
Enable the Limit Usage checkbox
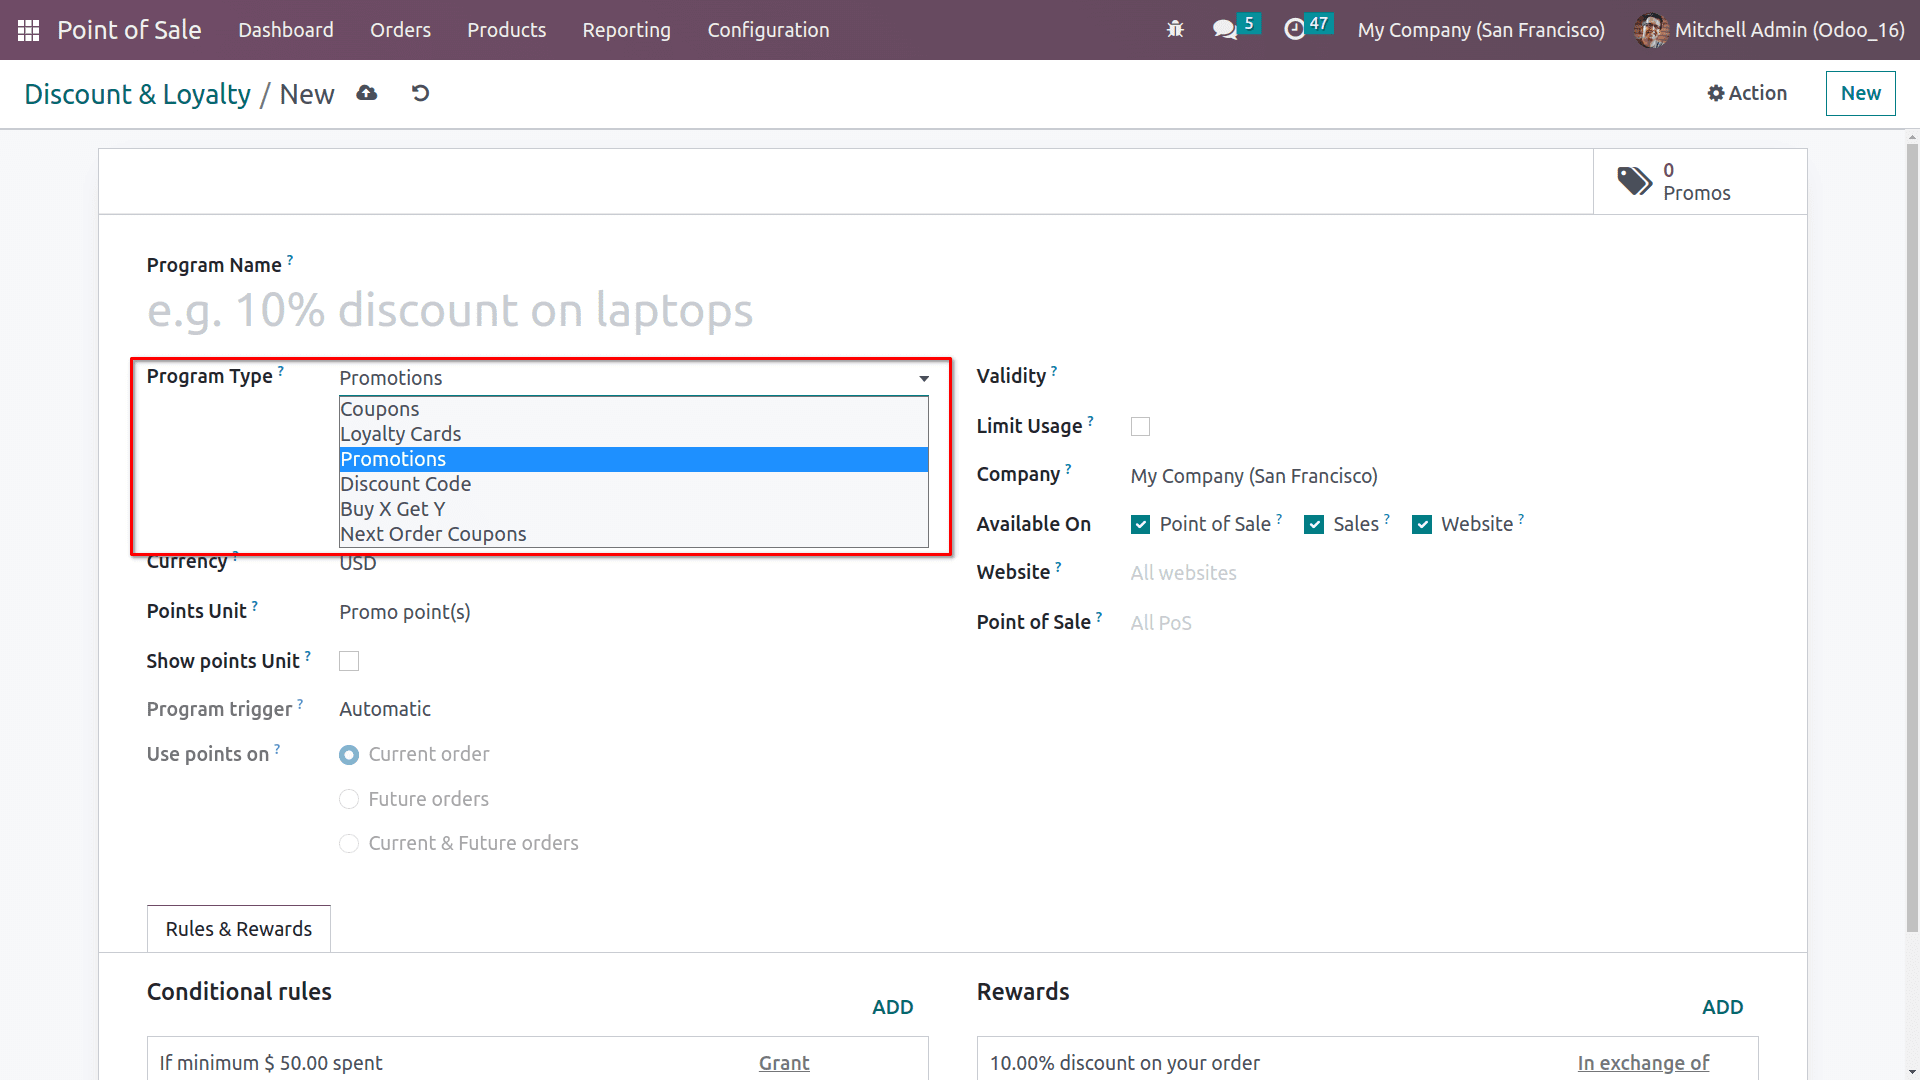(1141, 426)
